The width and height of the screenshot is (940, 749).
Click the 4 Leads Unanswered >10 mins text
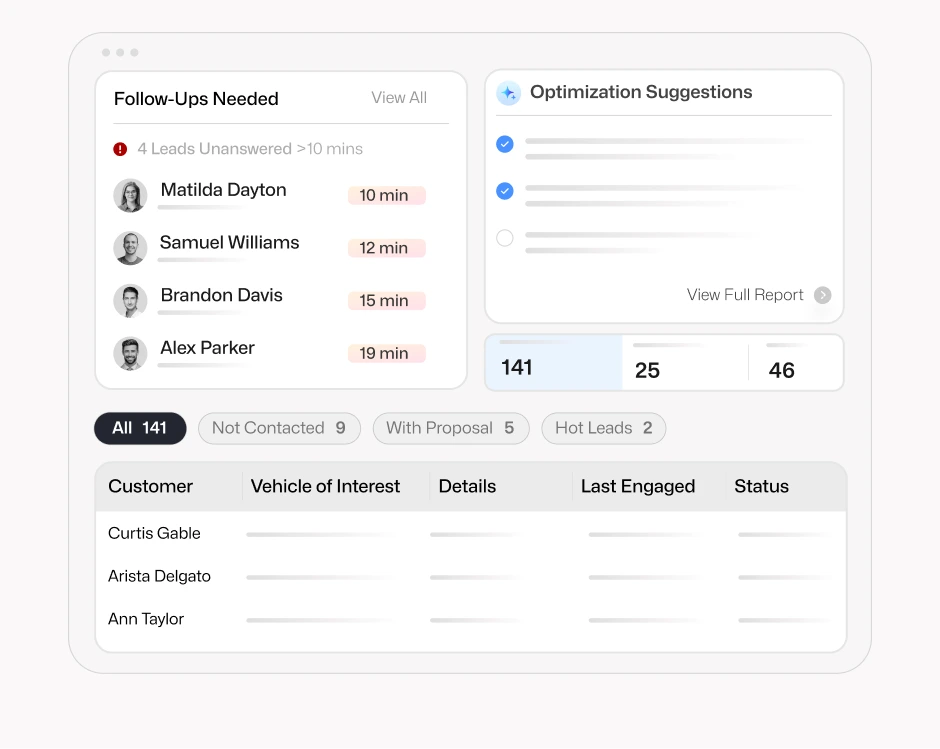click(250, 149)
